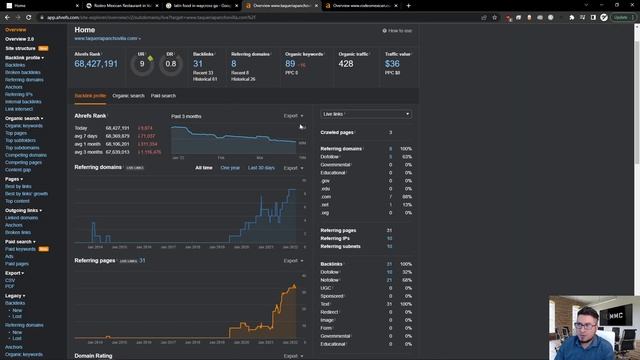Open the Extensions puzzle icon
This screenshot has height=360, width=640.
[x=572, y=18]
